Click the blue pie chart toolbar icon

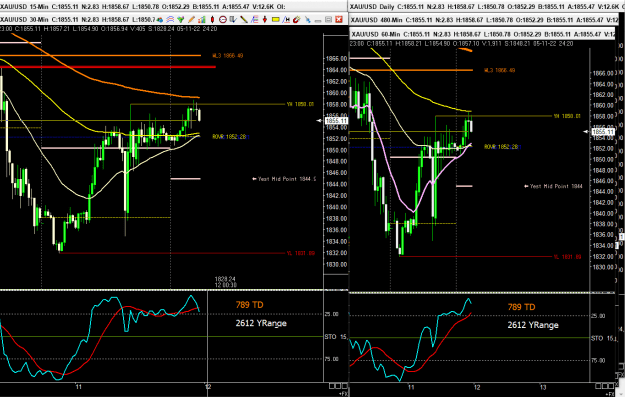tap(160, 20)
